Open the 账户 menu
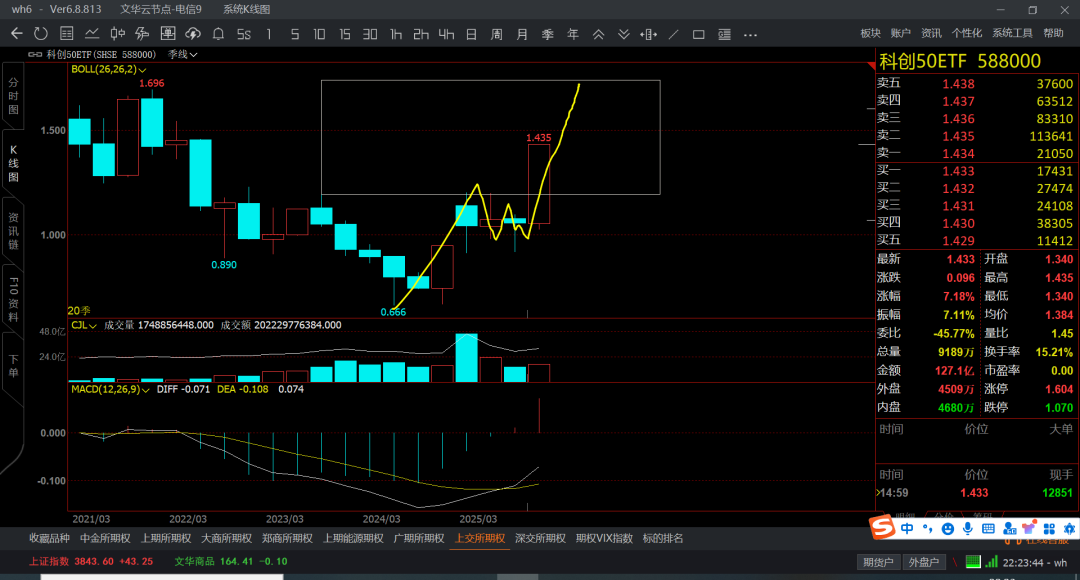Viewport: 1080px width, 580px height. [x=900, y=33]
